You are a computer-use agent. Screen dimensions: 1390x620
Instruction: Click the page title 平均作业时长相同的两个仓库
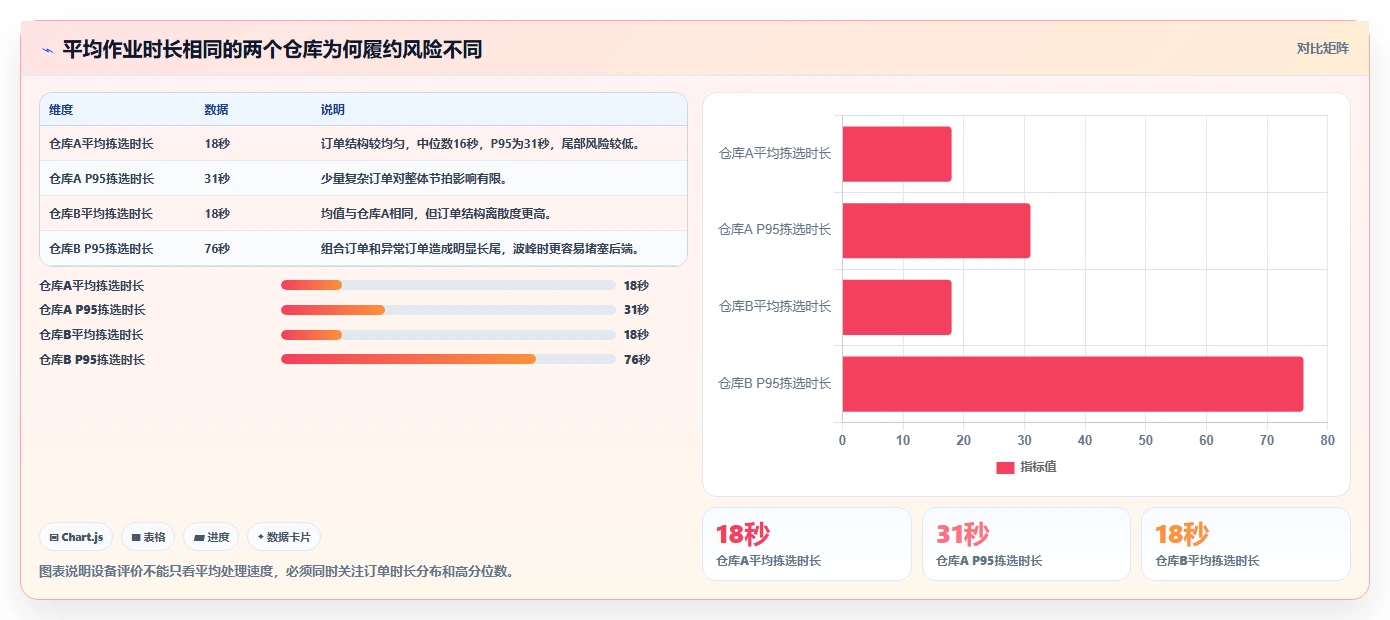coord(272,49)
